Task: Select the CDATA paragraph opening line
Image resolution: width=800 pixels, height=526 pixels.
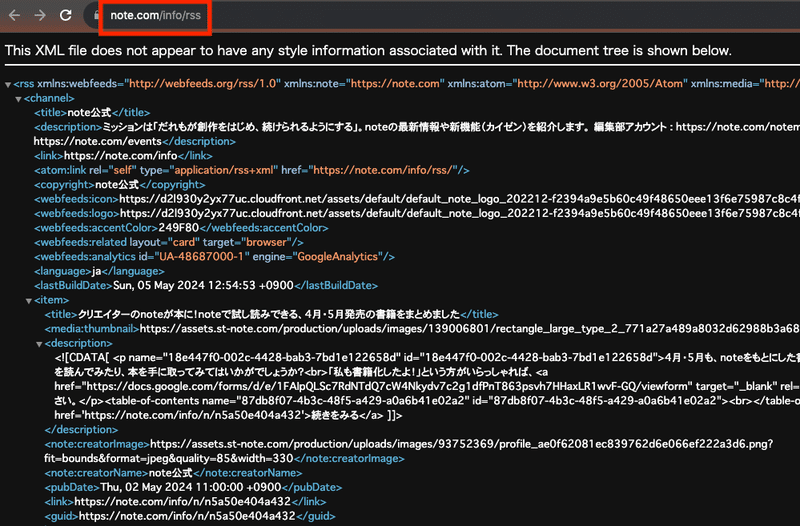Action: point(427,358)
